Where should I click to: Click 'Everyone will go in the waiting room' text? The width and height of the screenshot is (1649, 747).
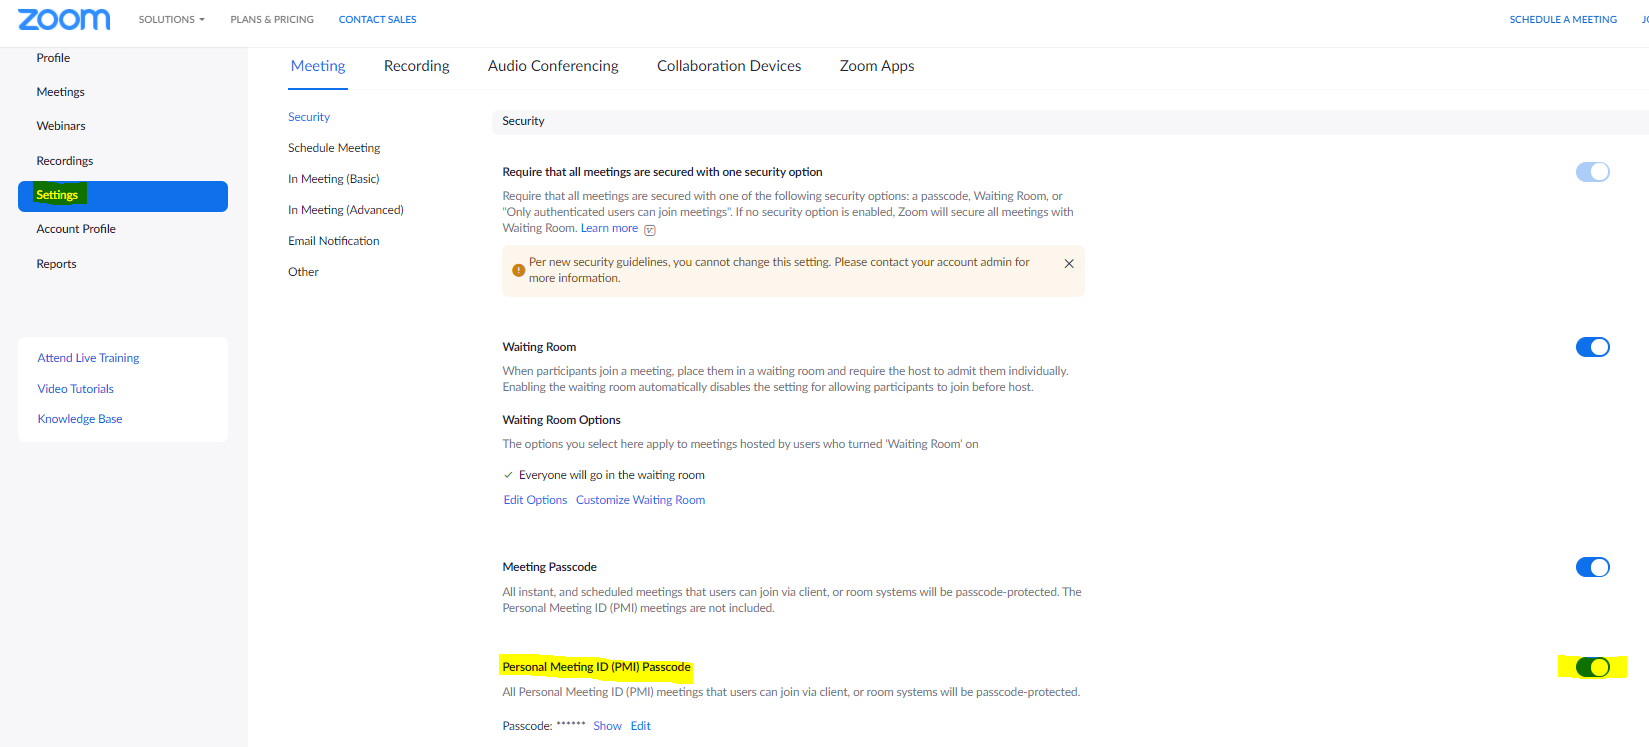point(611,475)
